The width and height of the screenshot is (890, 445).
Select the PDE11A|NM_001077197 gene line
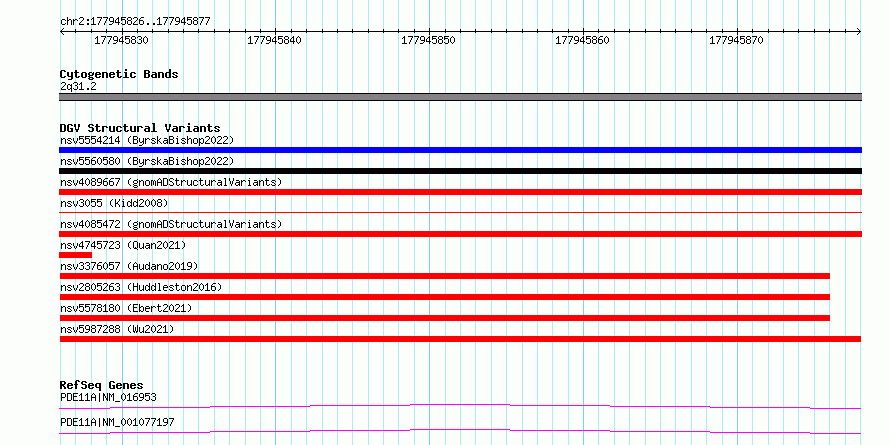click(460, 431)
